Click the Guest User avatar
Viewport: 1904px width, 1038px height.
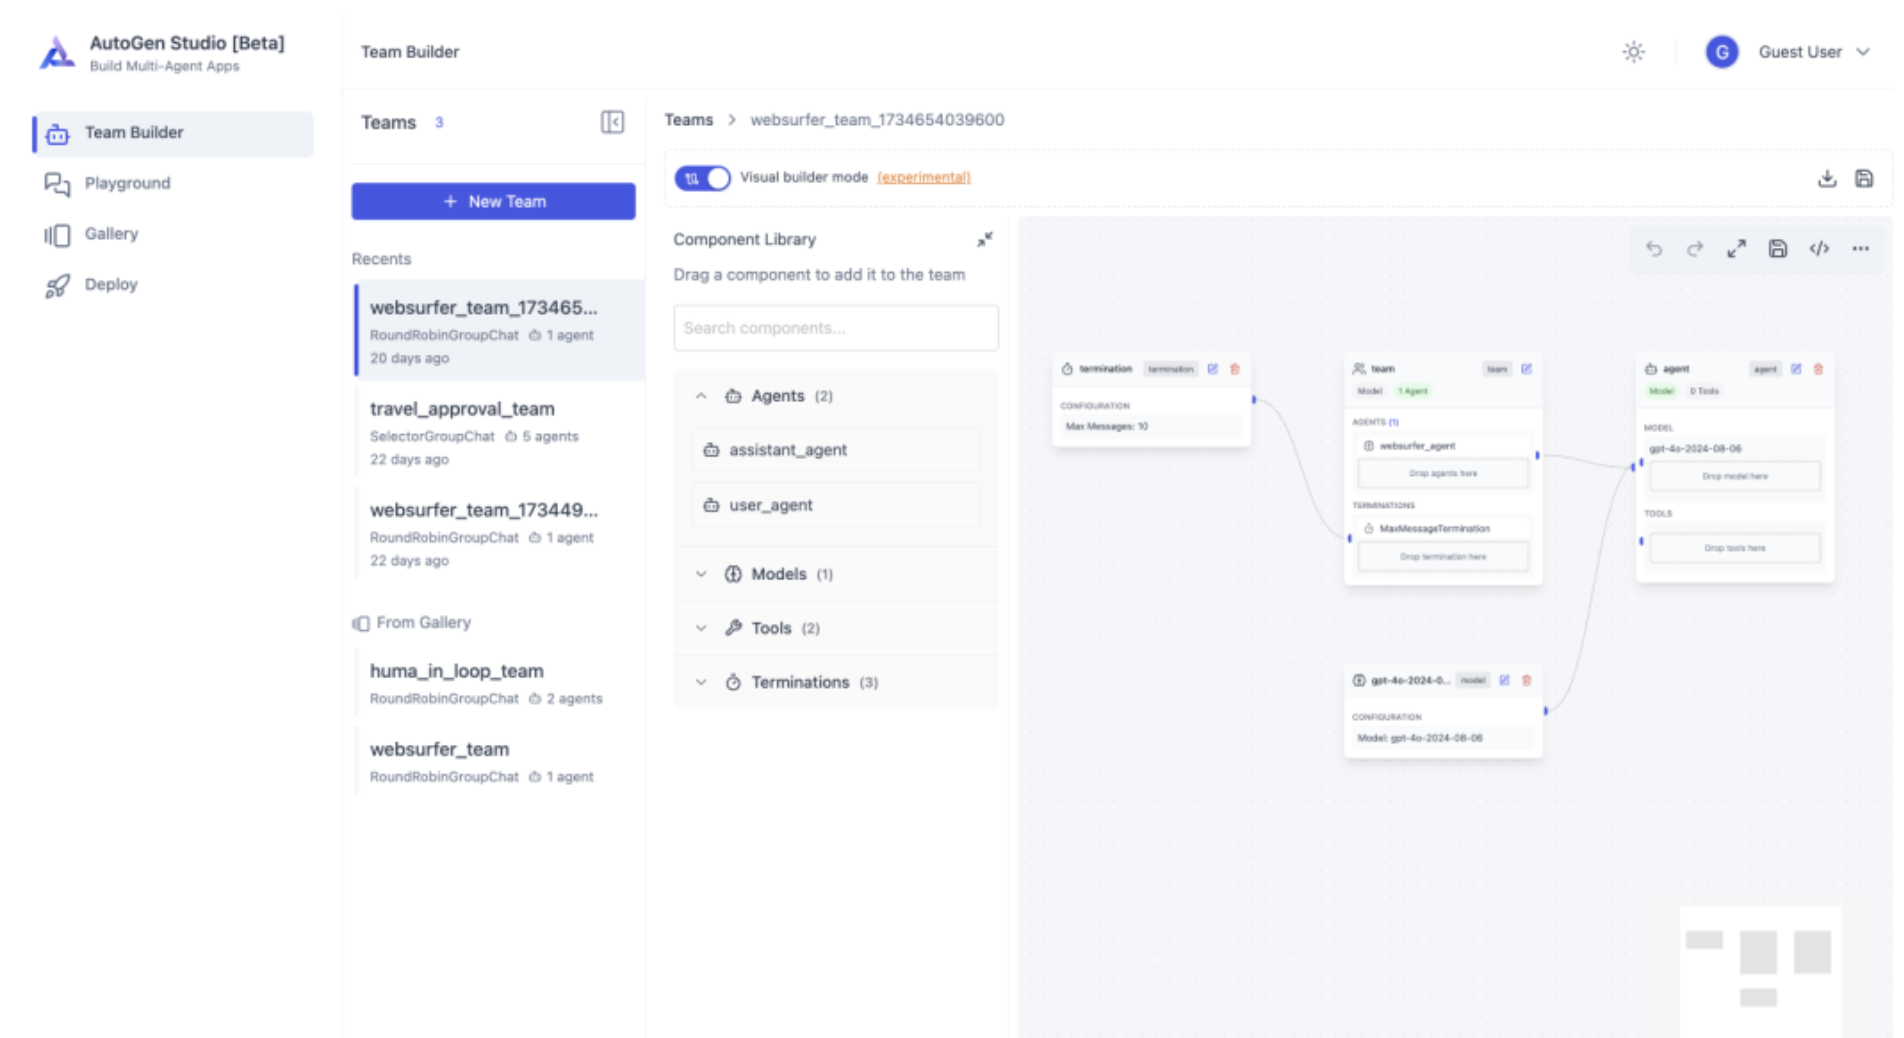click(1721, 52)
